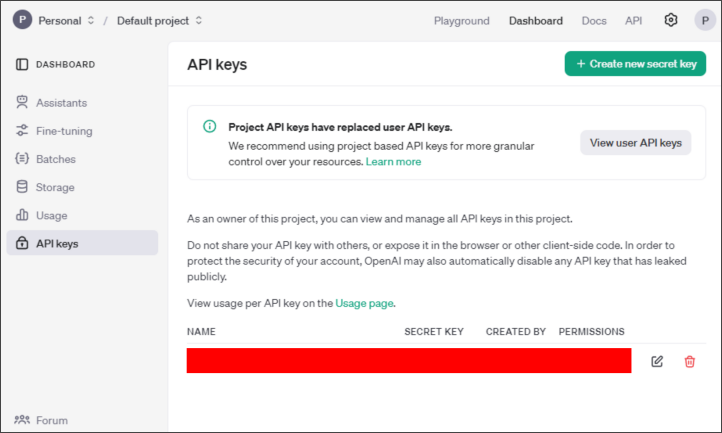Open the Usage page link
This screenshot has width=722, height=433.
[364, 303]
